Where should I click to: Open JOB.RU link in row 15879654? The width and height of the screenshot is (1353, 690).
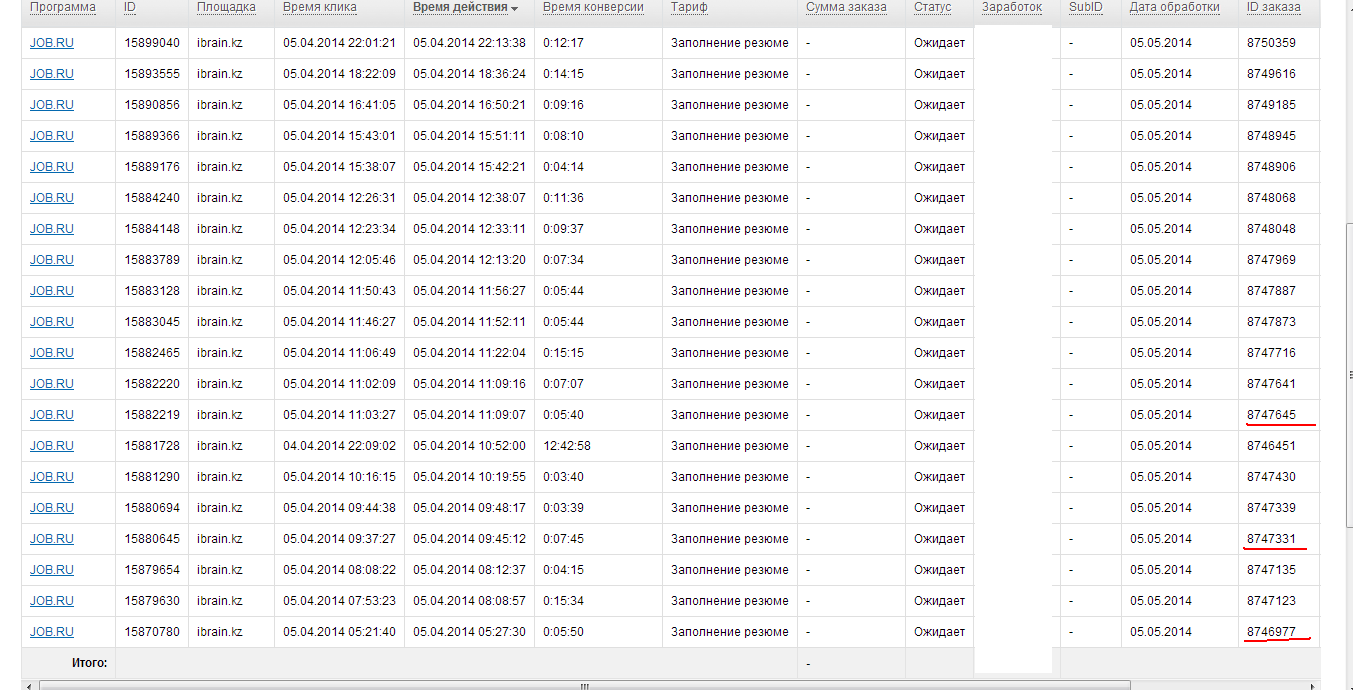(x=52, y=570)
